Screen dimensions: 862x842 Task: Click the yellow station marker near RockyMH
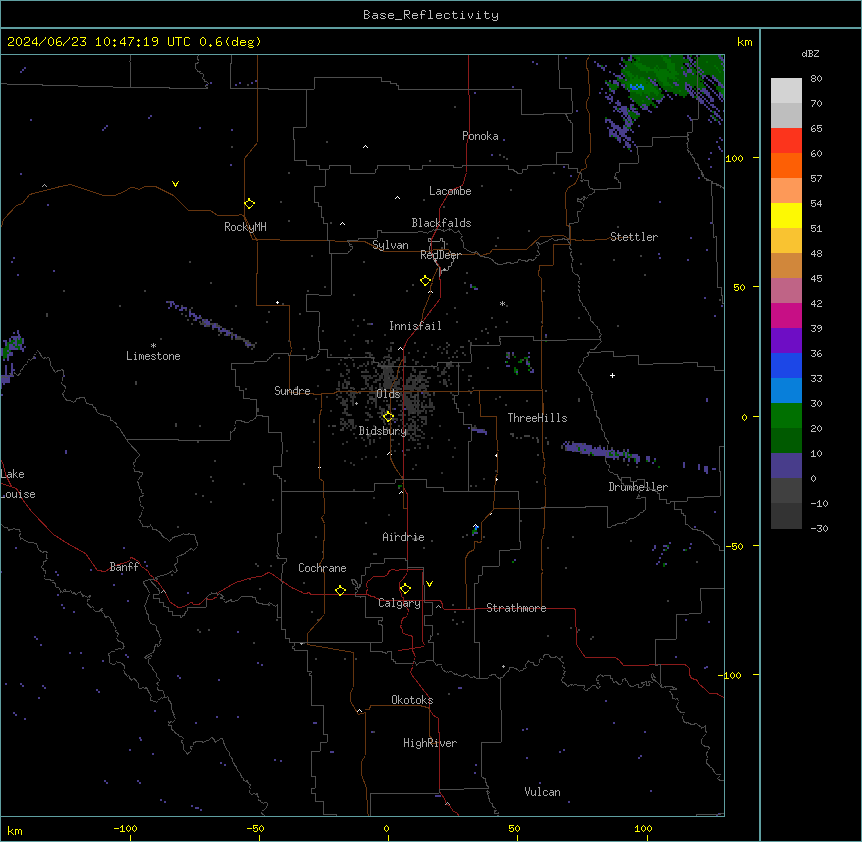point(250,203)
